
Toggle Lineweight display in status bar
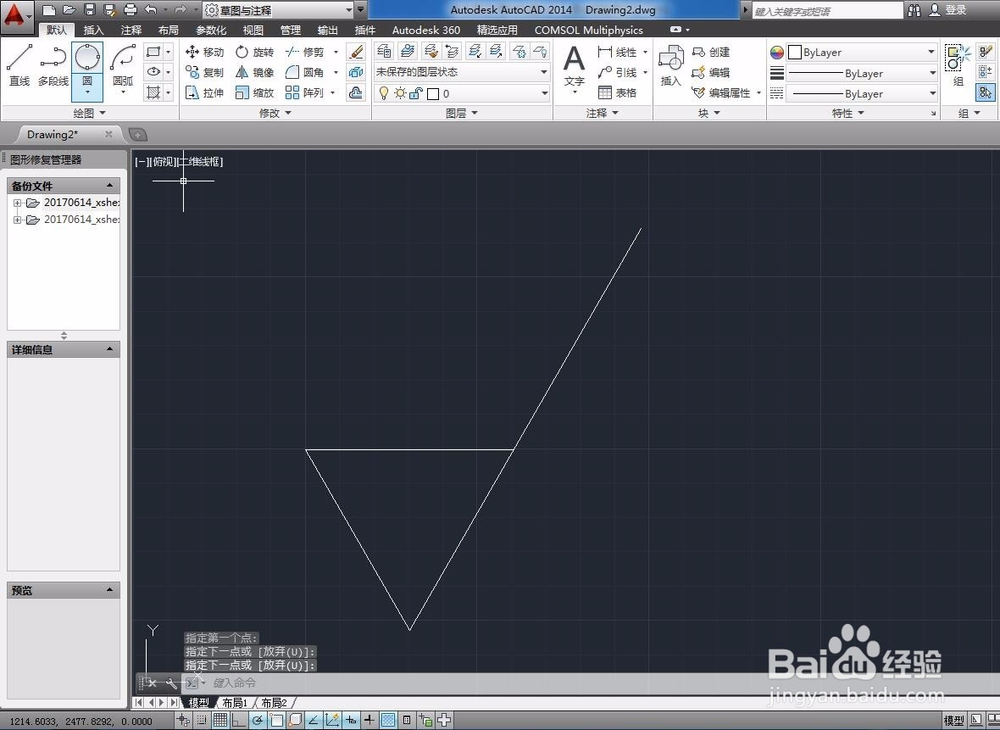(x=369, y=720)
